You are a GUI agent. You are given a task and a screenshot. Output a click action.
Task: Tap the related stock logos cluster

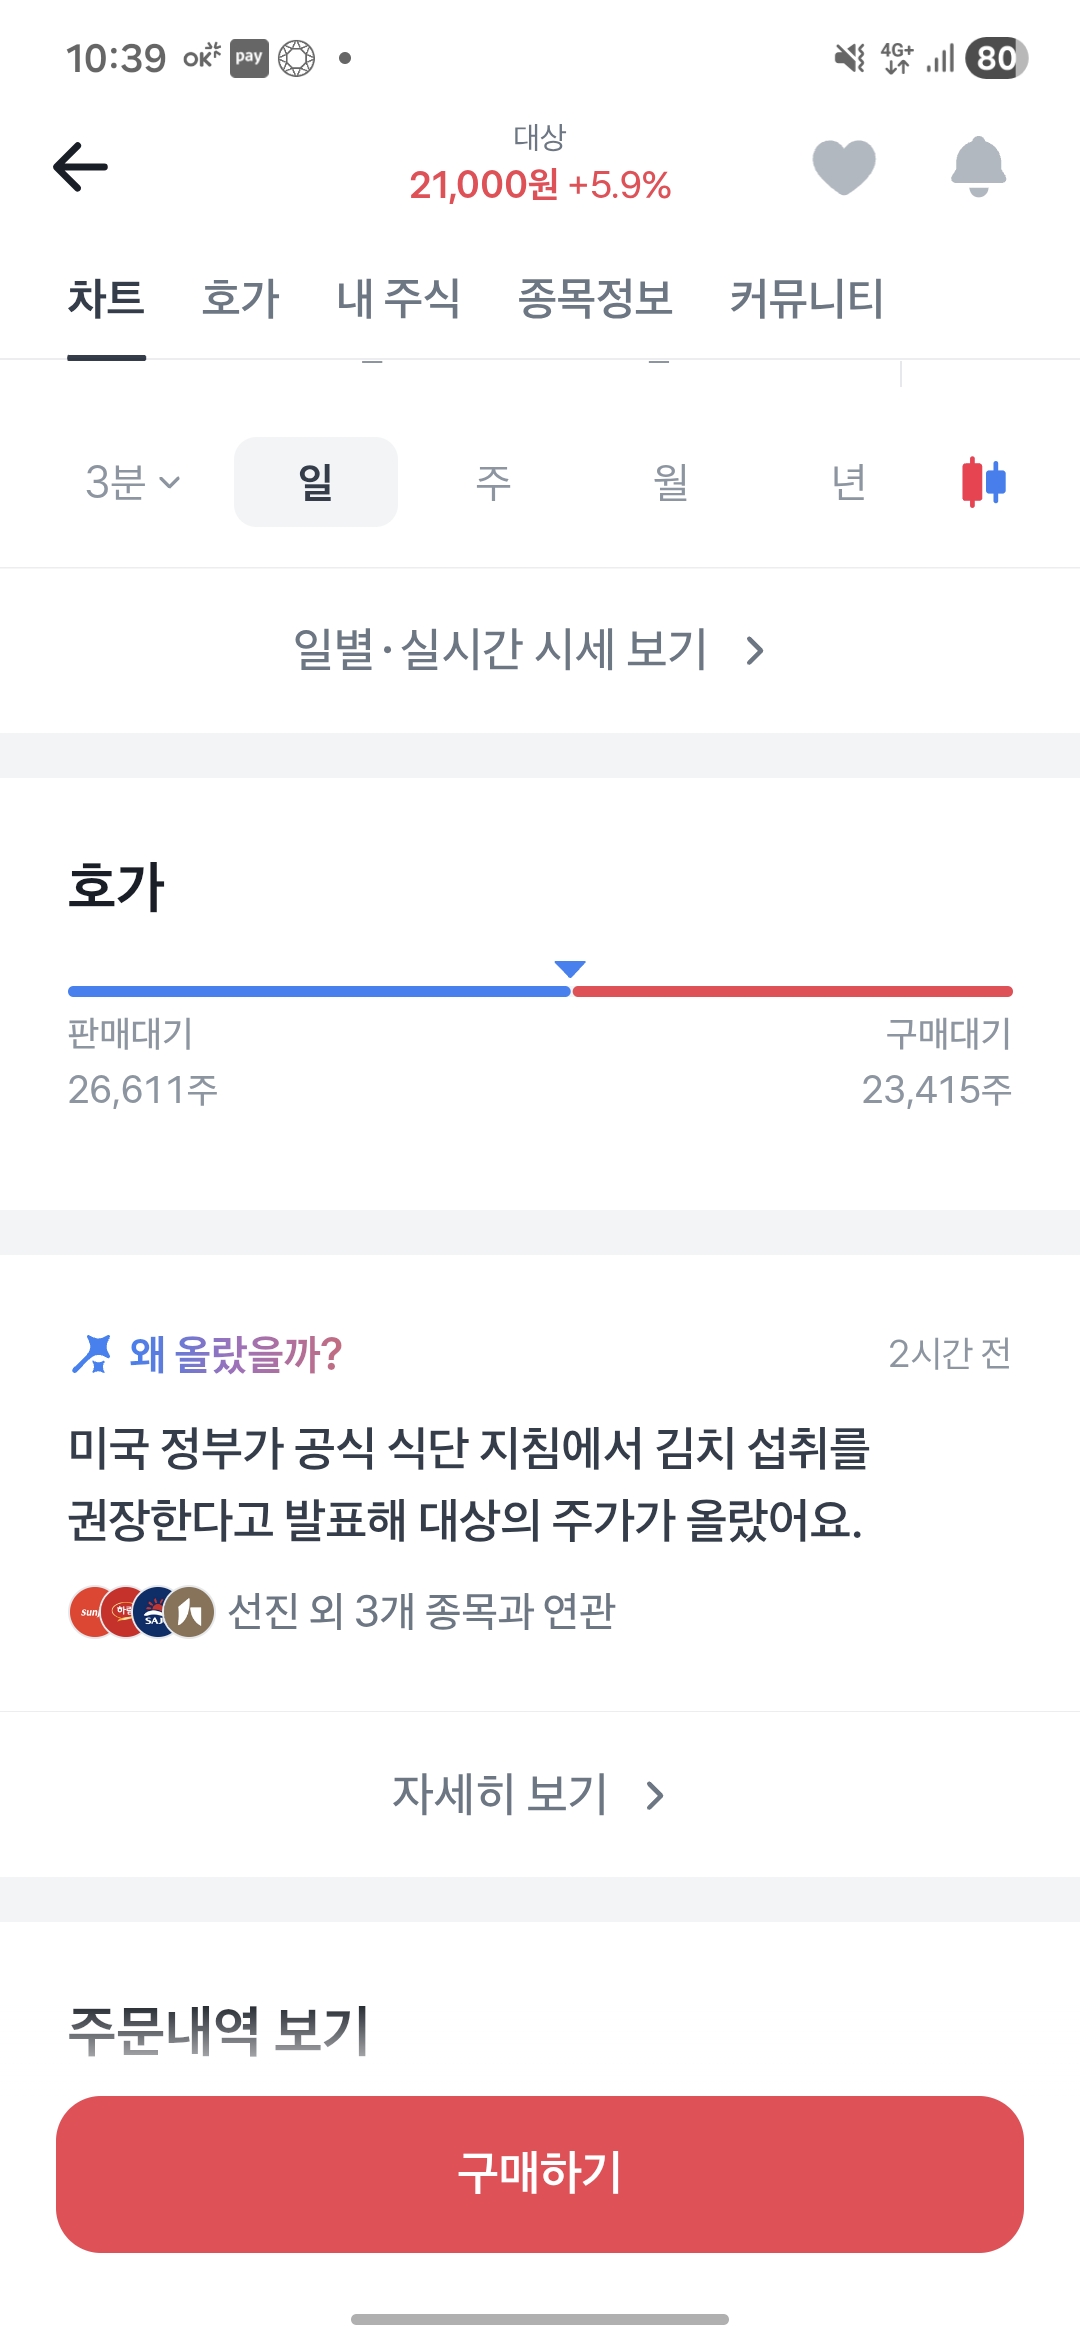(141, 1612)
